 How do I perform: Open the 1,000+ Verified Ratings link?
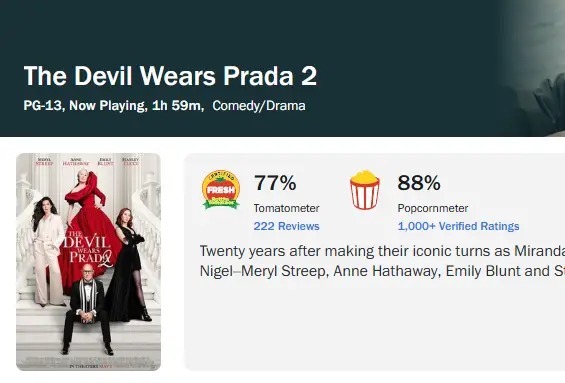pos(458,226)
